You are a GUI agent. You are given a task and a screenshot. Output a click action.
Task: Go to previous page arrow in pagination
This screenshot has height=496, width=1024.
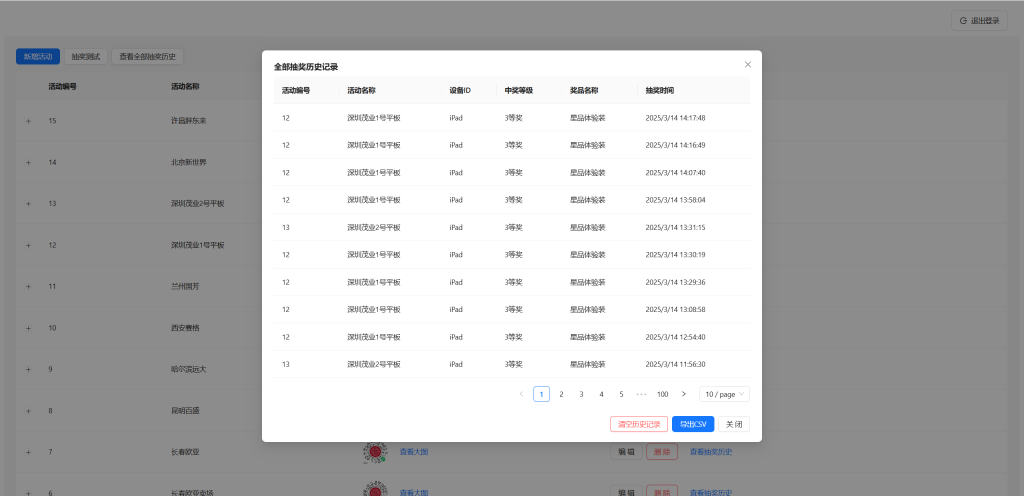[x=521, y=394]
